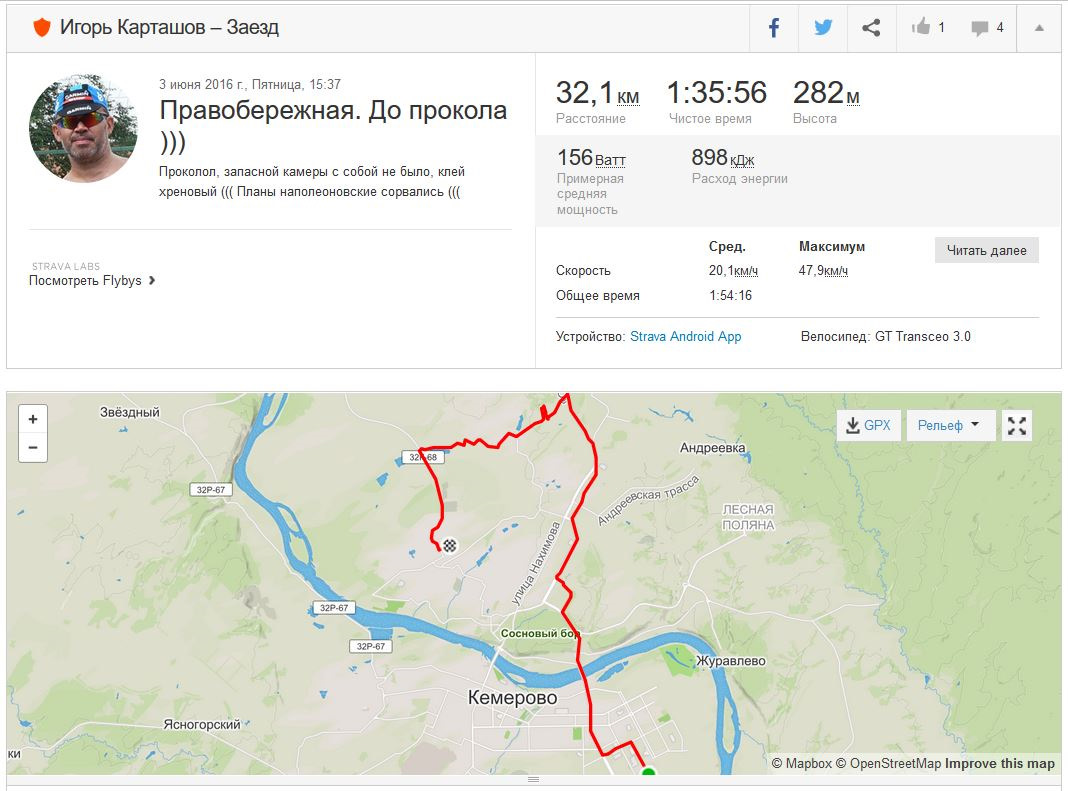Click the Читать далее button

pos(987,250)
